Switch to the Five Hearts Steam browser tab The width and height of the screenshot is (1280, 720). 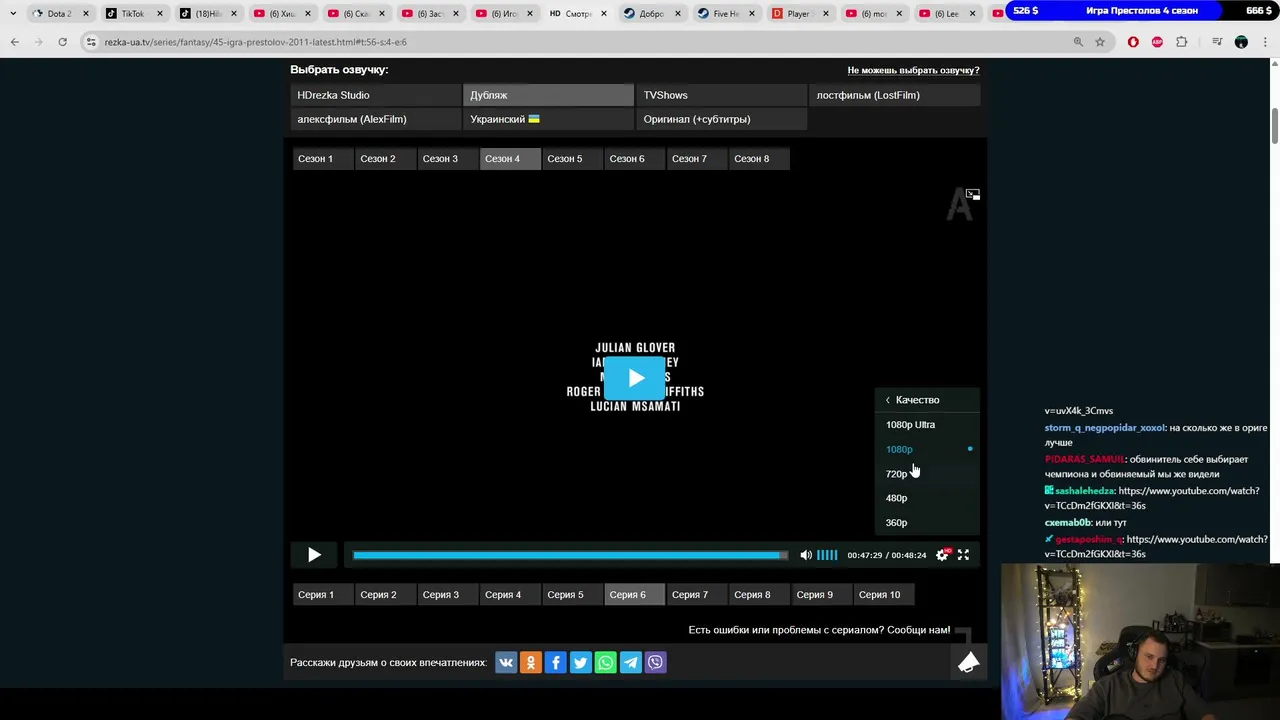726,14
